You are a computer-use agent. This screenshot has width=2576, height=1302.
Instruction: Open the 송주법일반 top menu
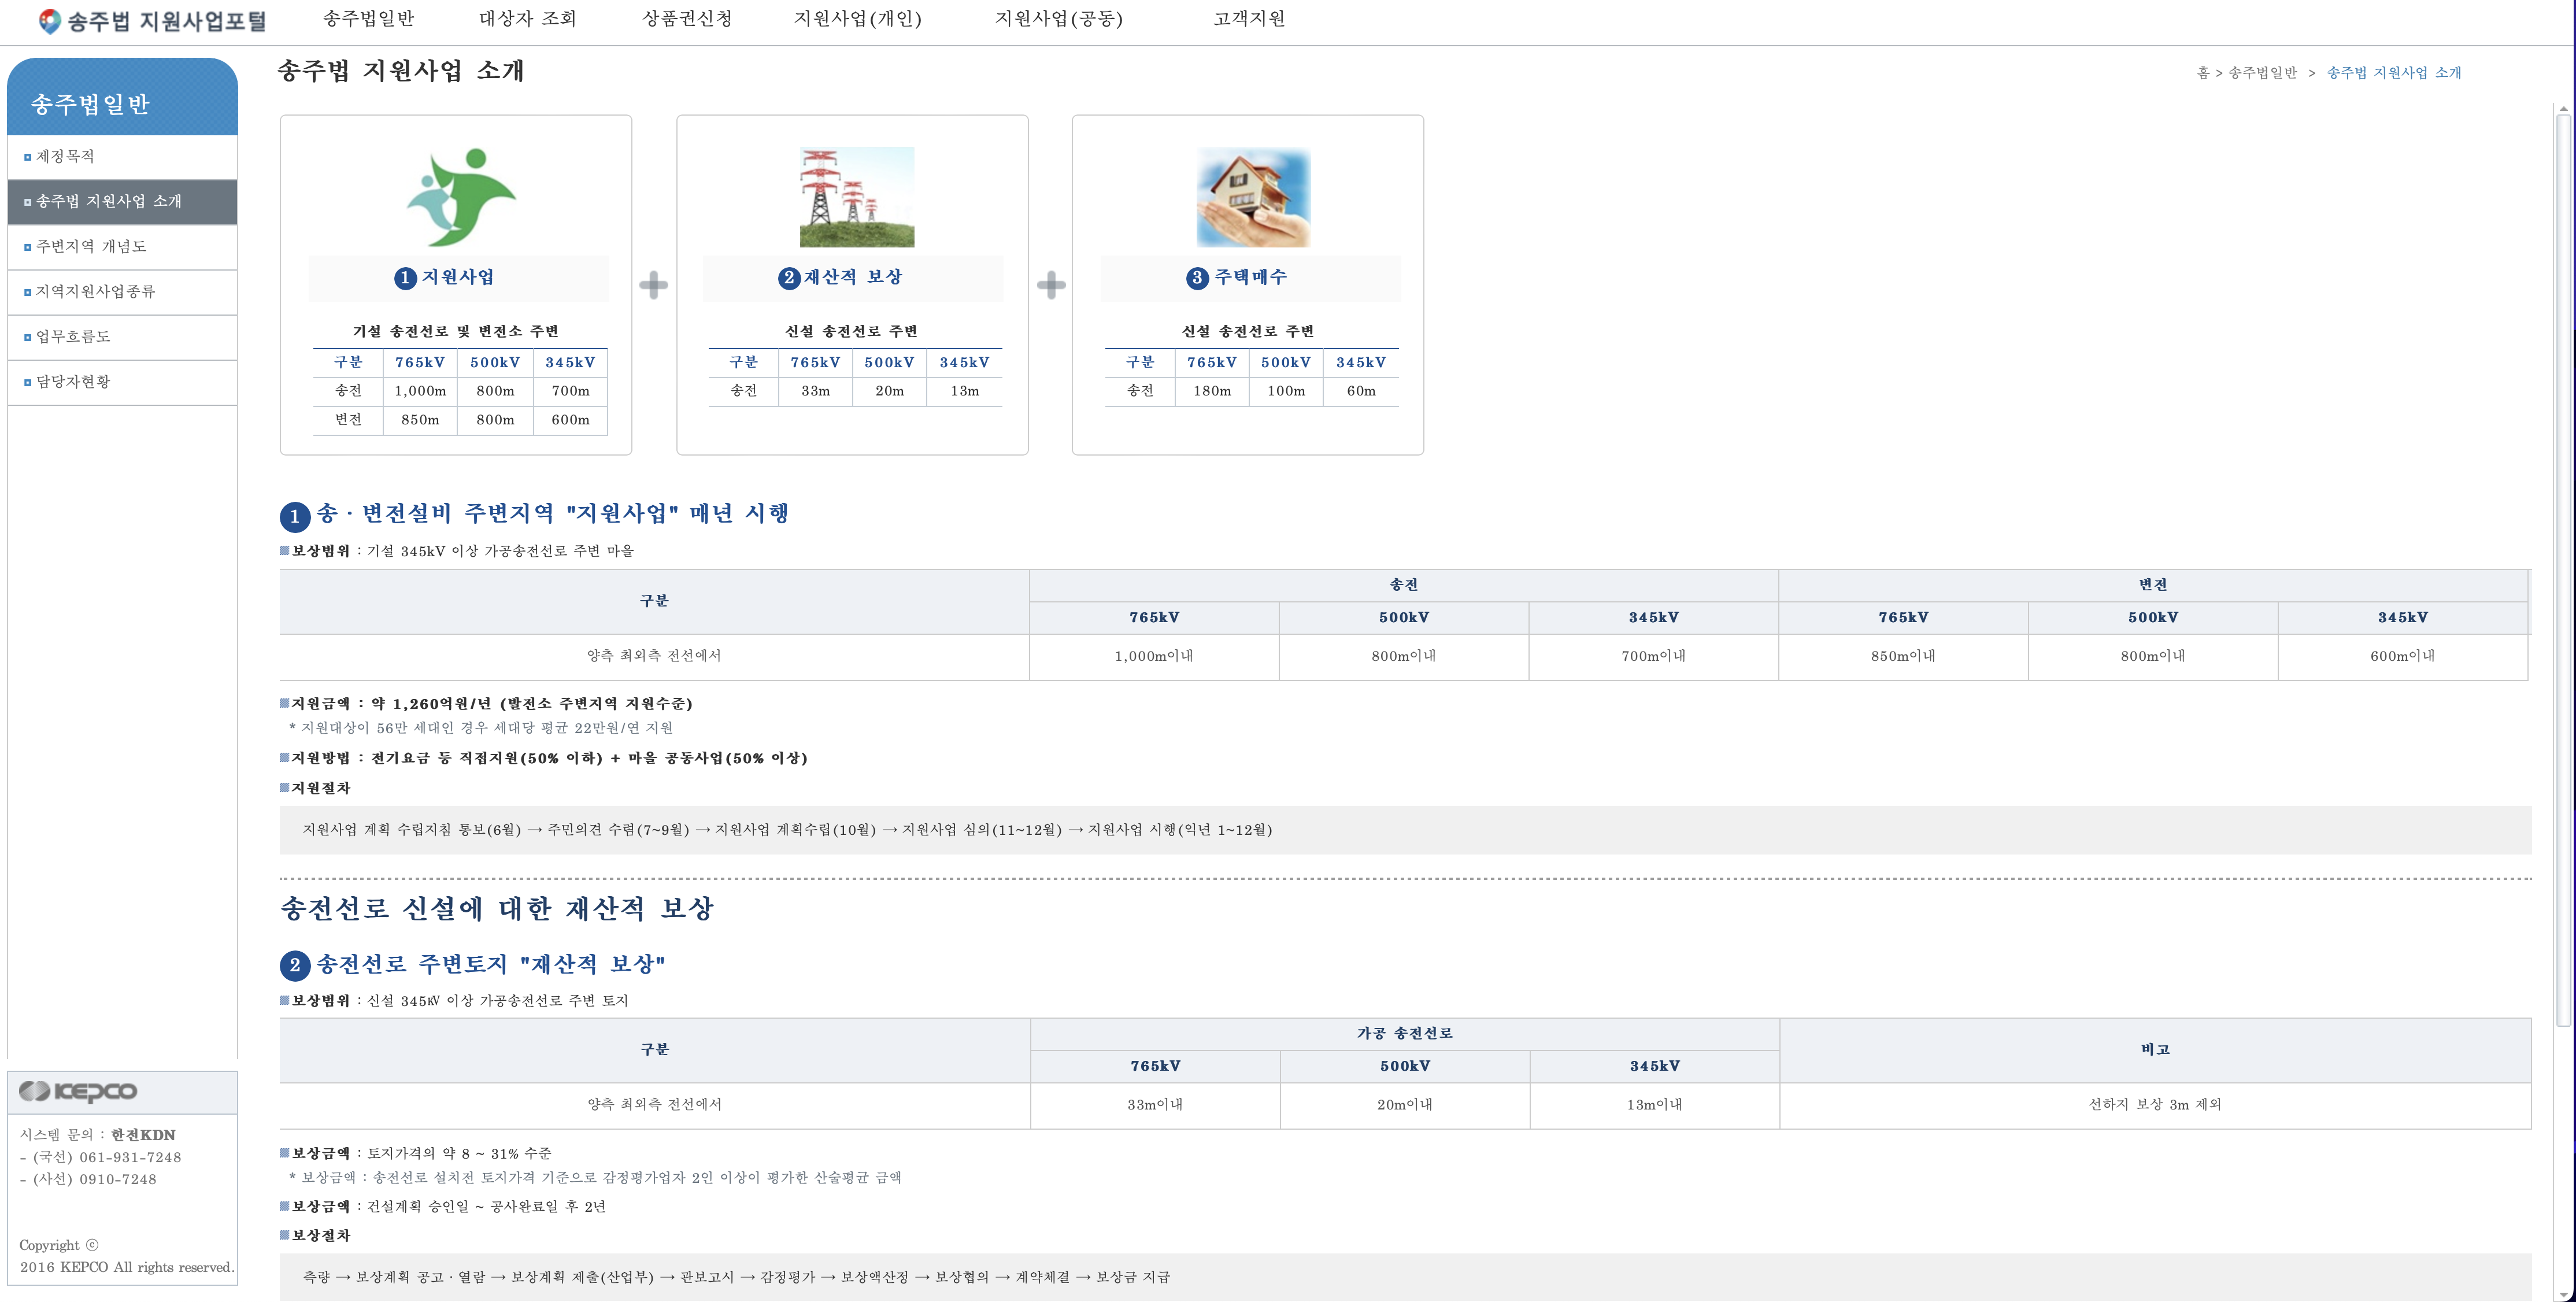point(368,19)
